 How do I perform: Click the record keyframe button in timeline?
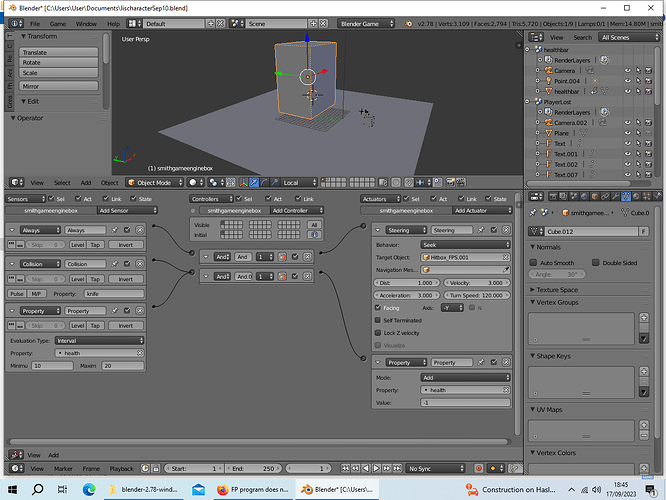(479, 468)
